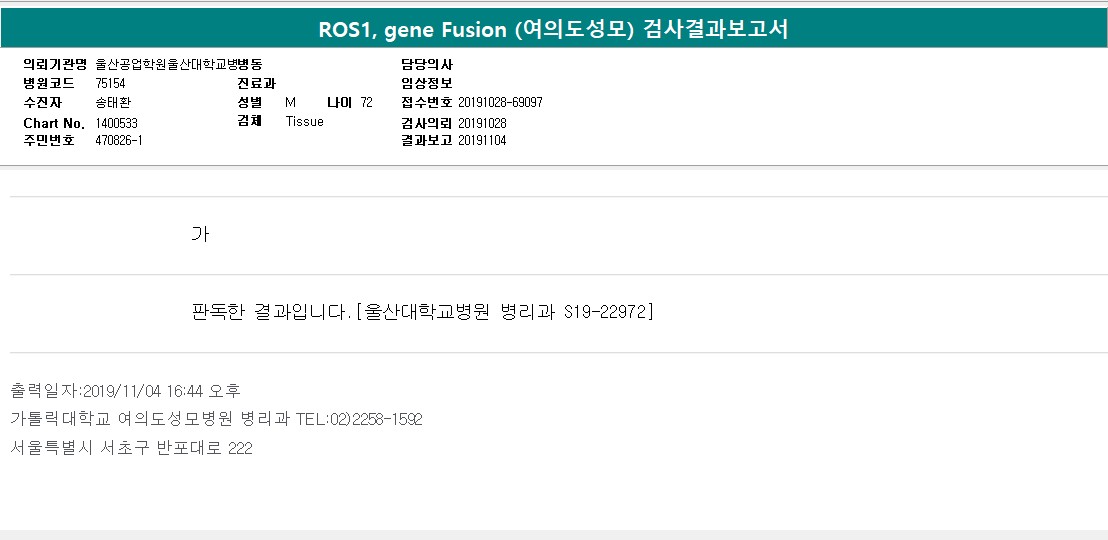Viewport: 1108px width, 540px height.
Task: Click the patient name 송태환
Action: 113,103
